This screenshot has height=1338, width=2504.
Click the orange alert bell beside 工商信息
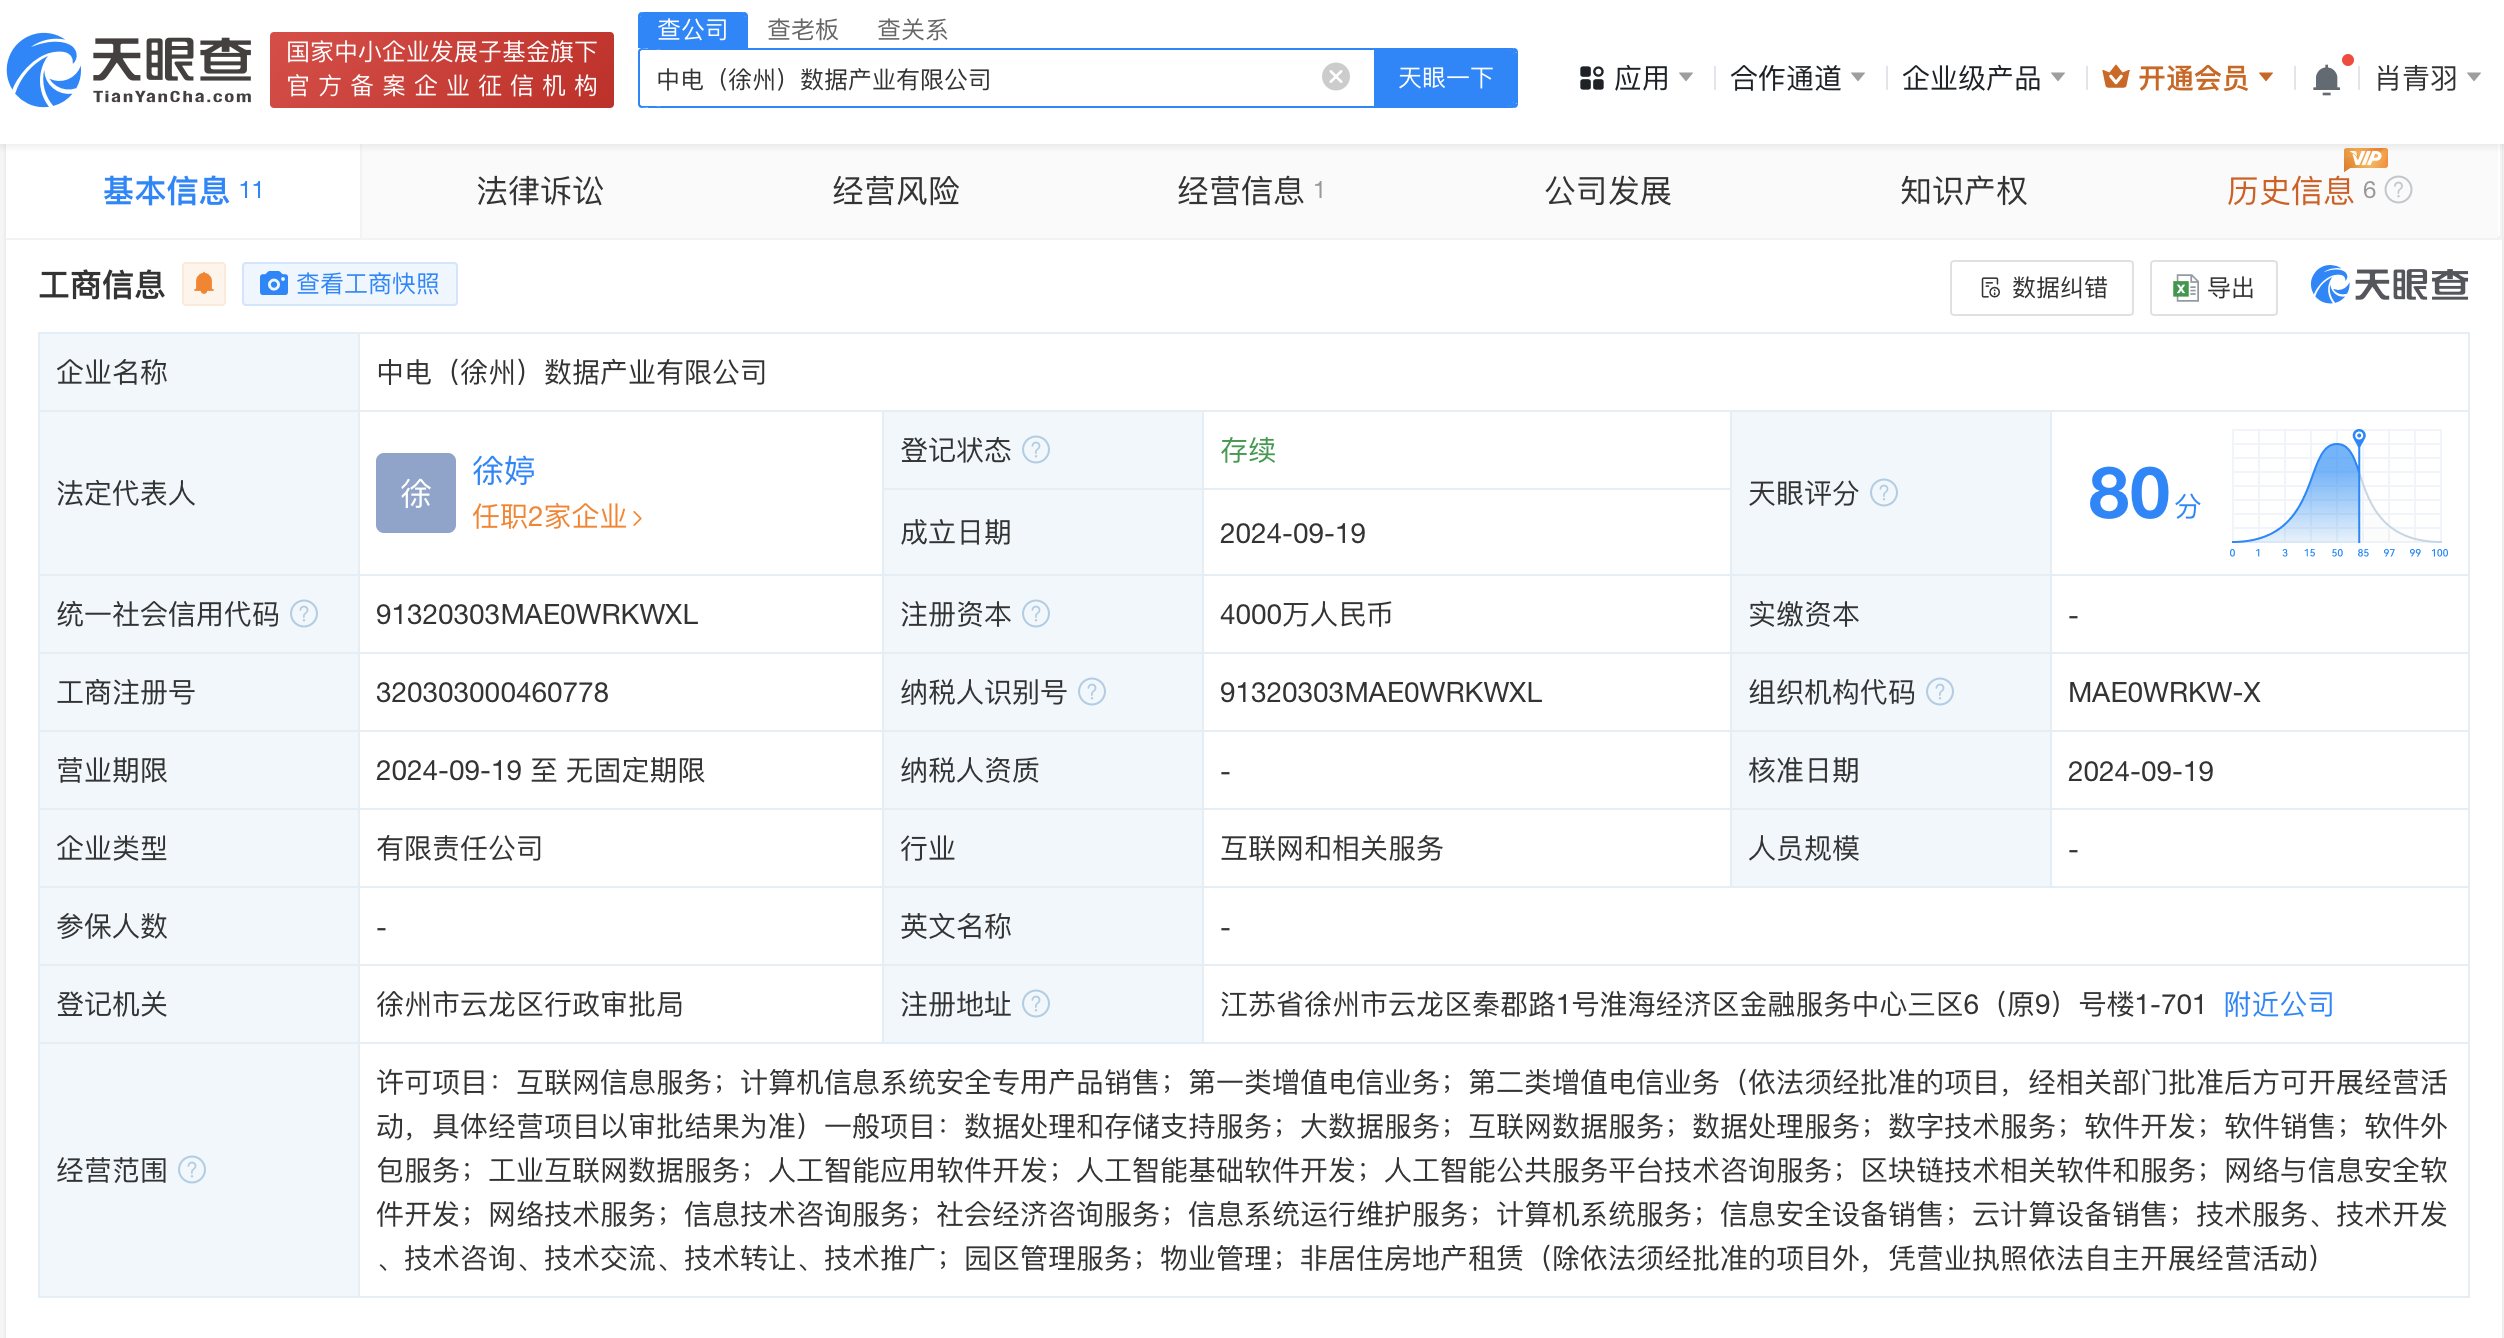tap(205, 284)
